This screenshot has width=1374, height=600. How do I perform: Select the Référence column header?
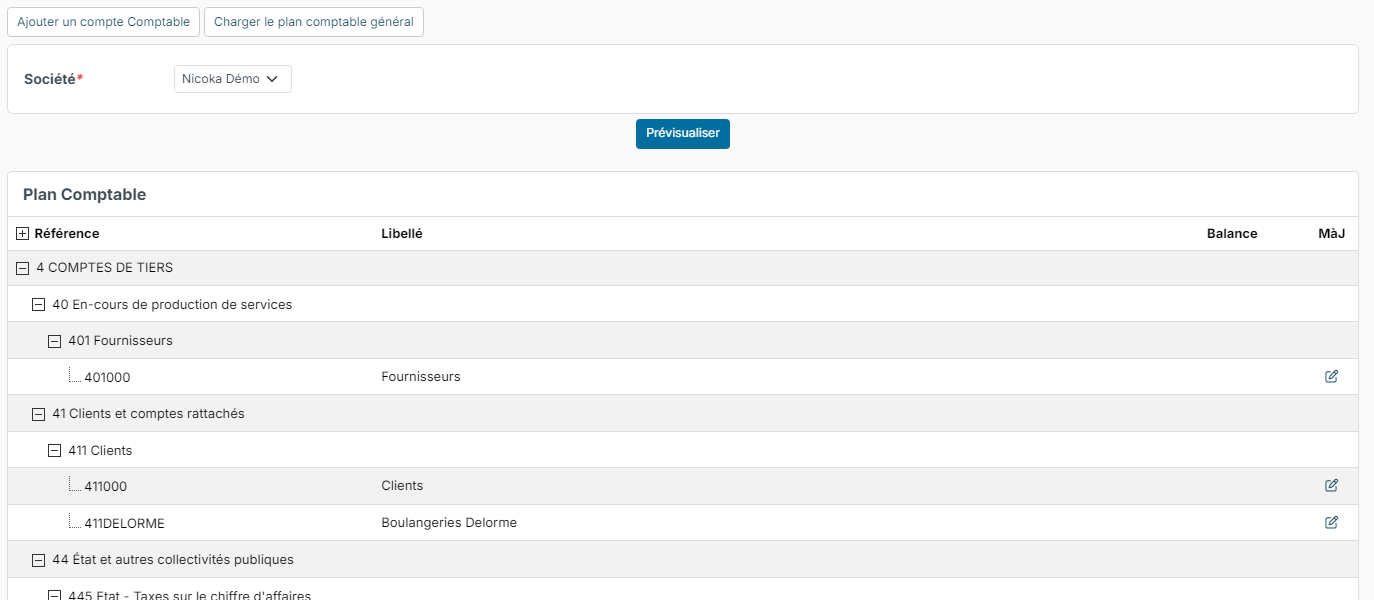coord(67,233)
